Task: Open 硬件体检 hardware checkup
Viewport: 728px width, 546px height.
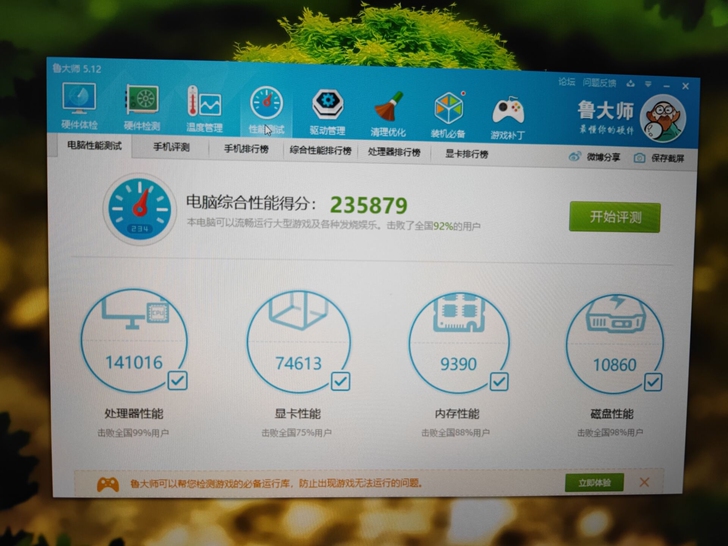Action: click(x=79, y=106)
